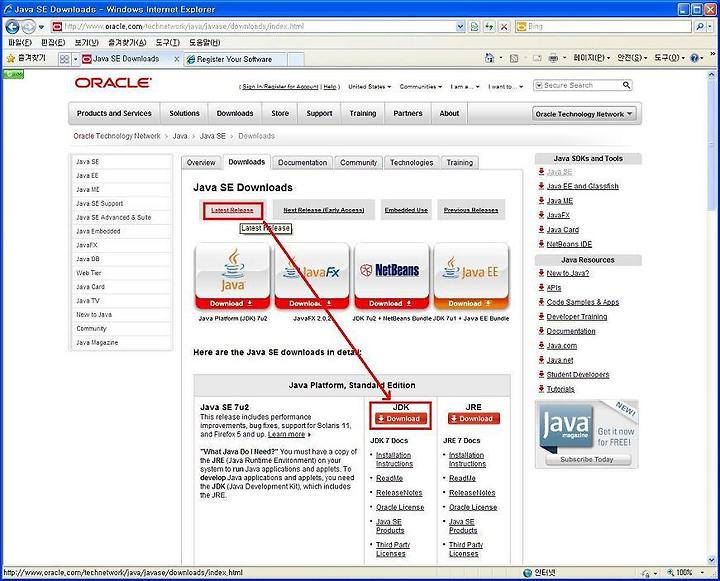Click the browser Forward arrow button
The width and height of the screenshot is (720, 581).
[28, 27]
